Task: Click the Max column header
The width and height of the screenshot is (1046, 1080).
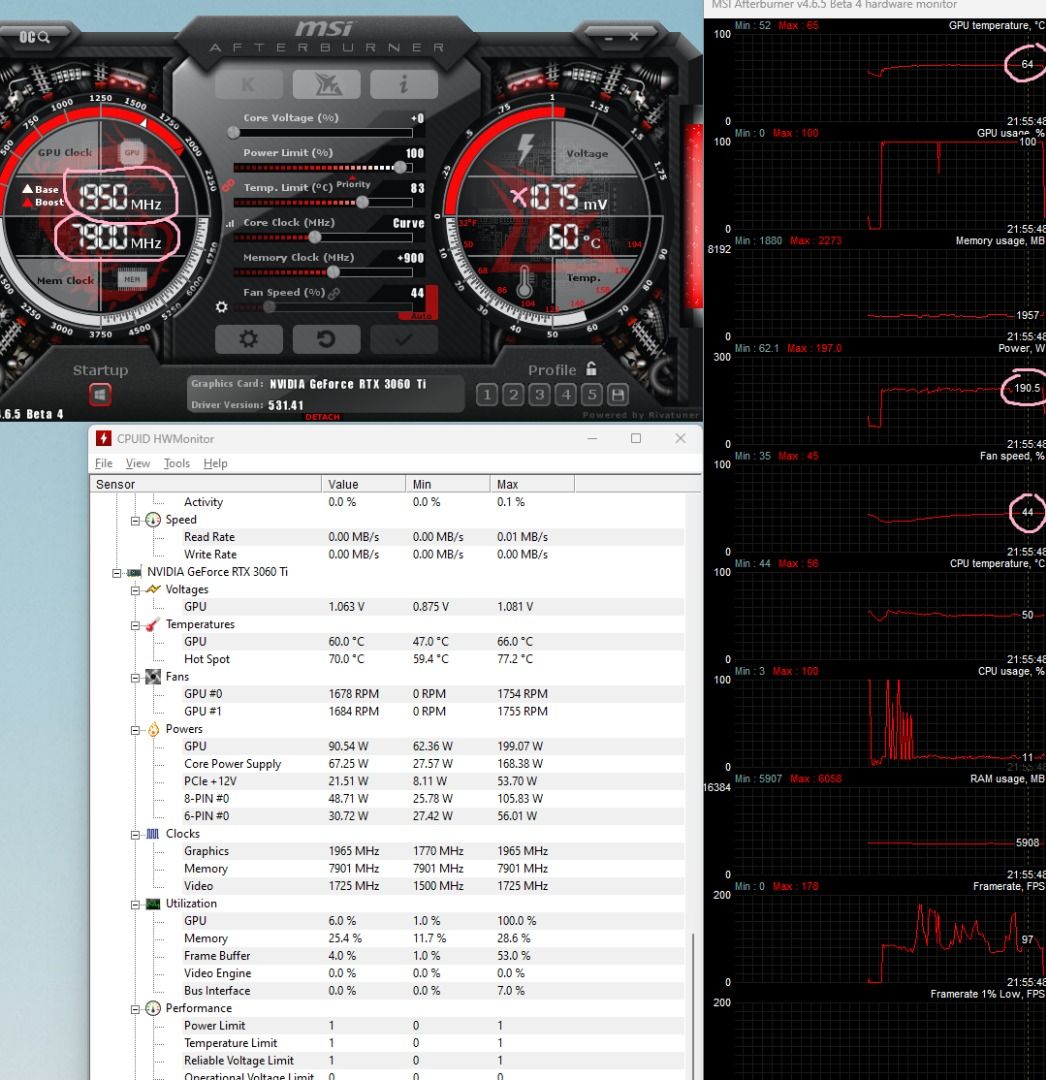Action: [532, 484]
